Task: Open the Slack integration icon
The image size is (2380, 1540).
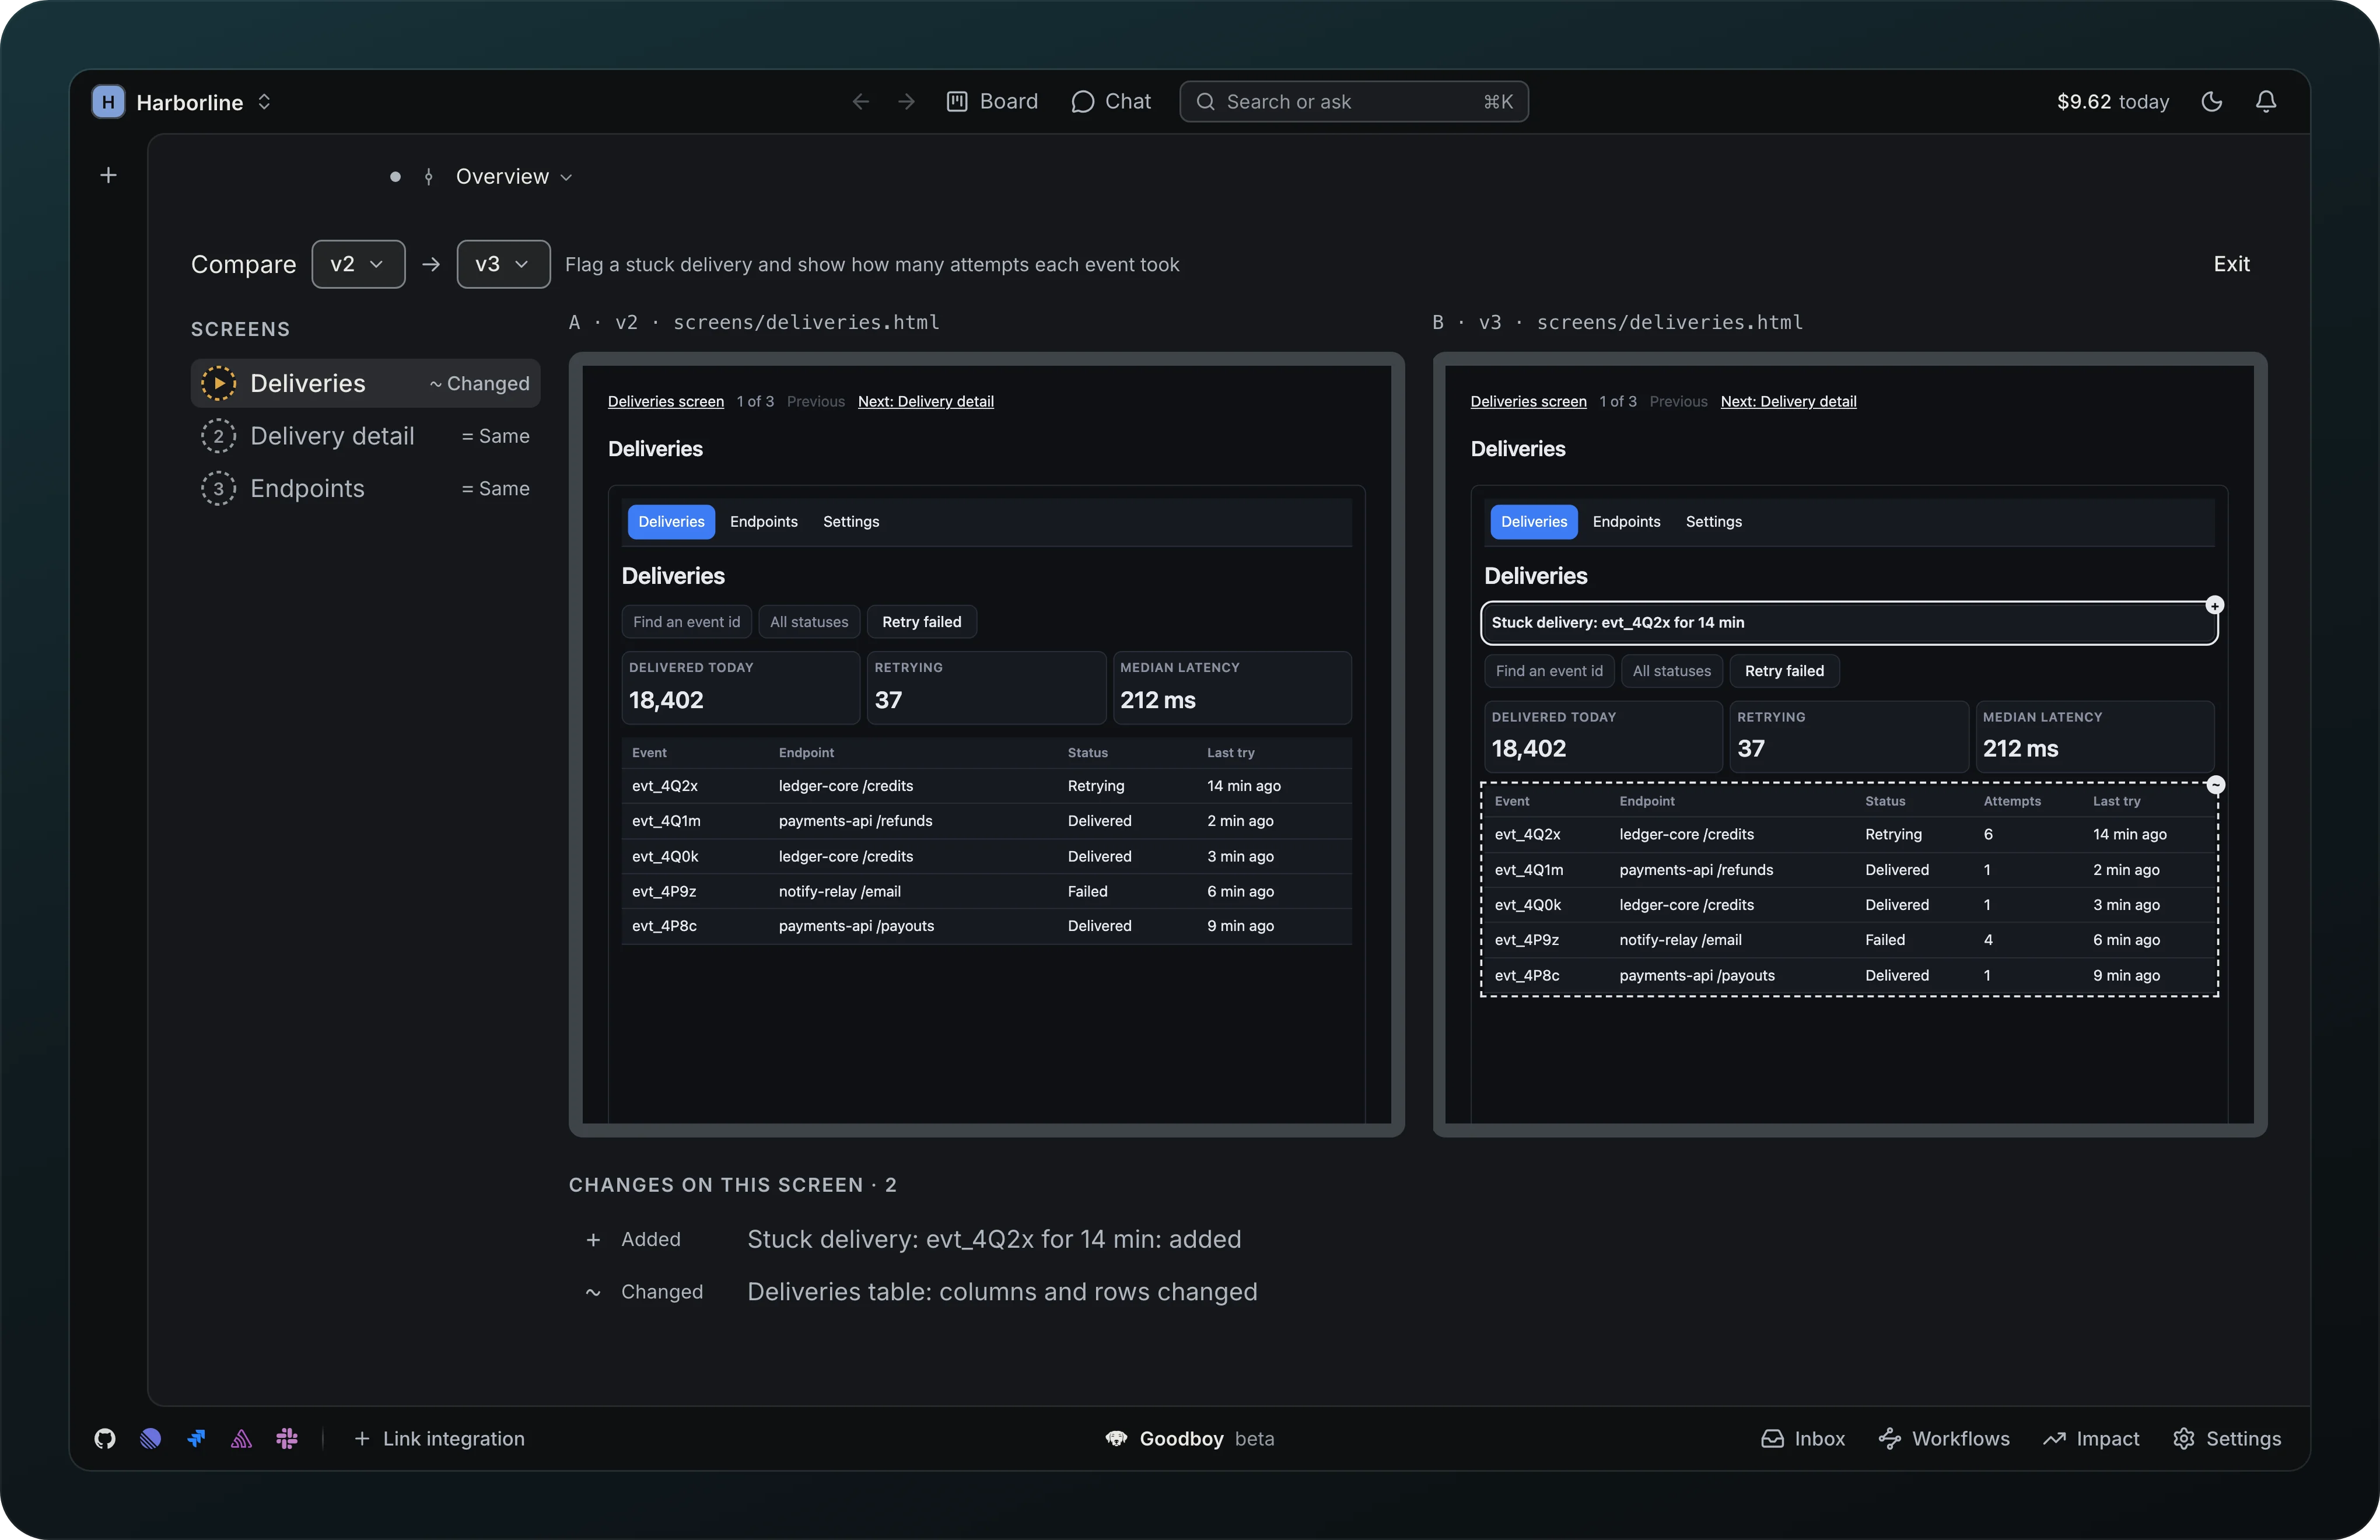Action: point(287,1438)
